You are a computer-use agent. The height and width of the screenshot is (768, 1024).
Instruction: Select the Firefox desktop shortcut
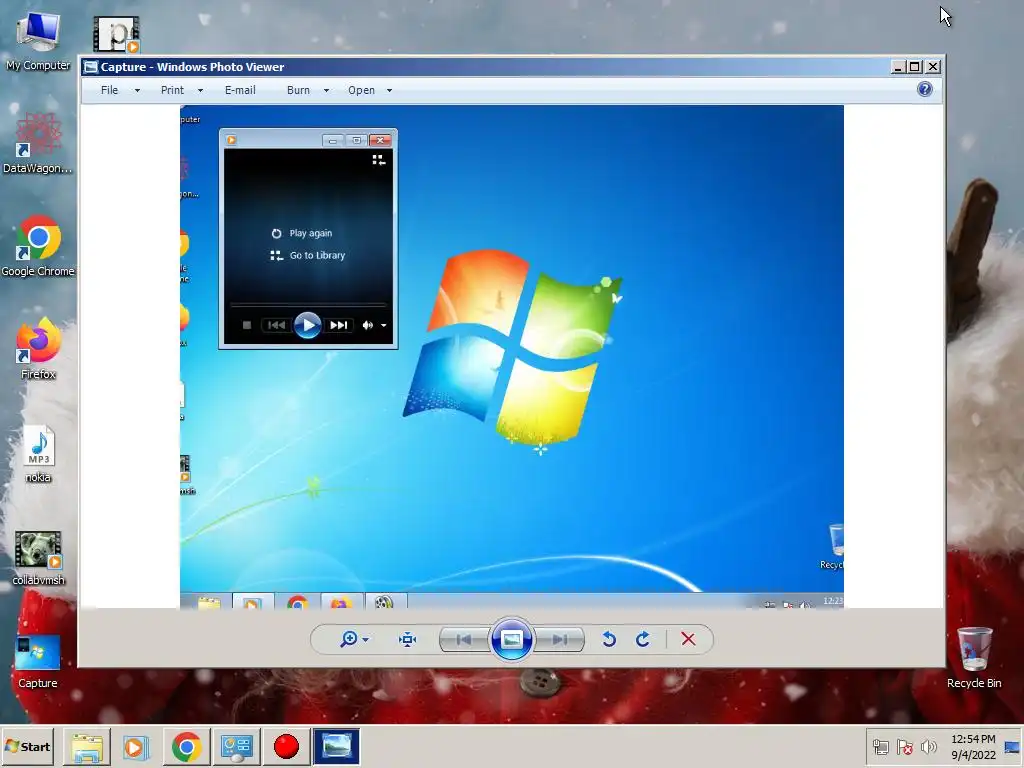(38, 349)
